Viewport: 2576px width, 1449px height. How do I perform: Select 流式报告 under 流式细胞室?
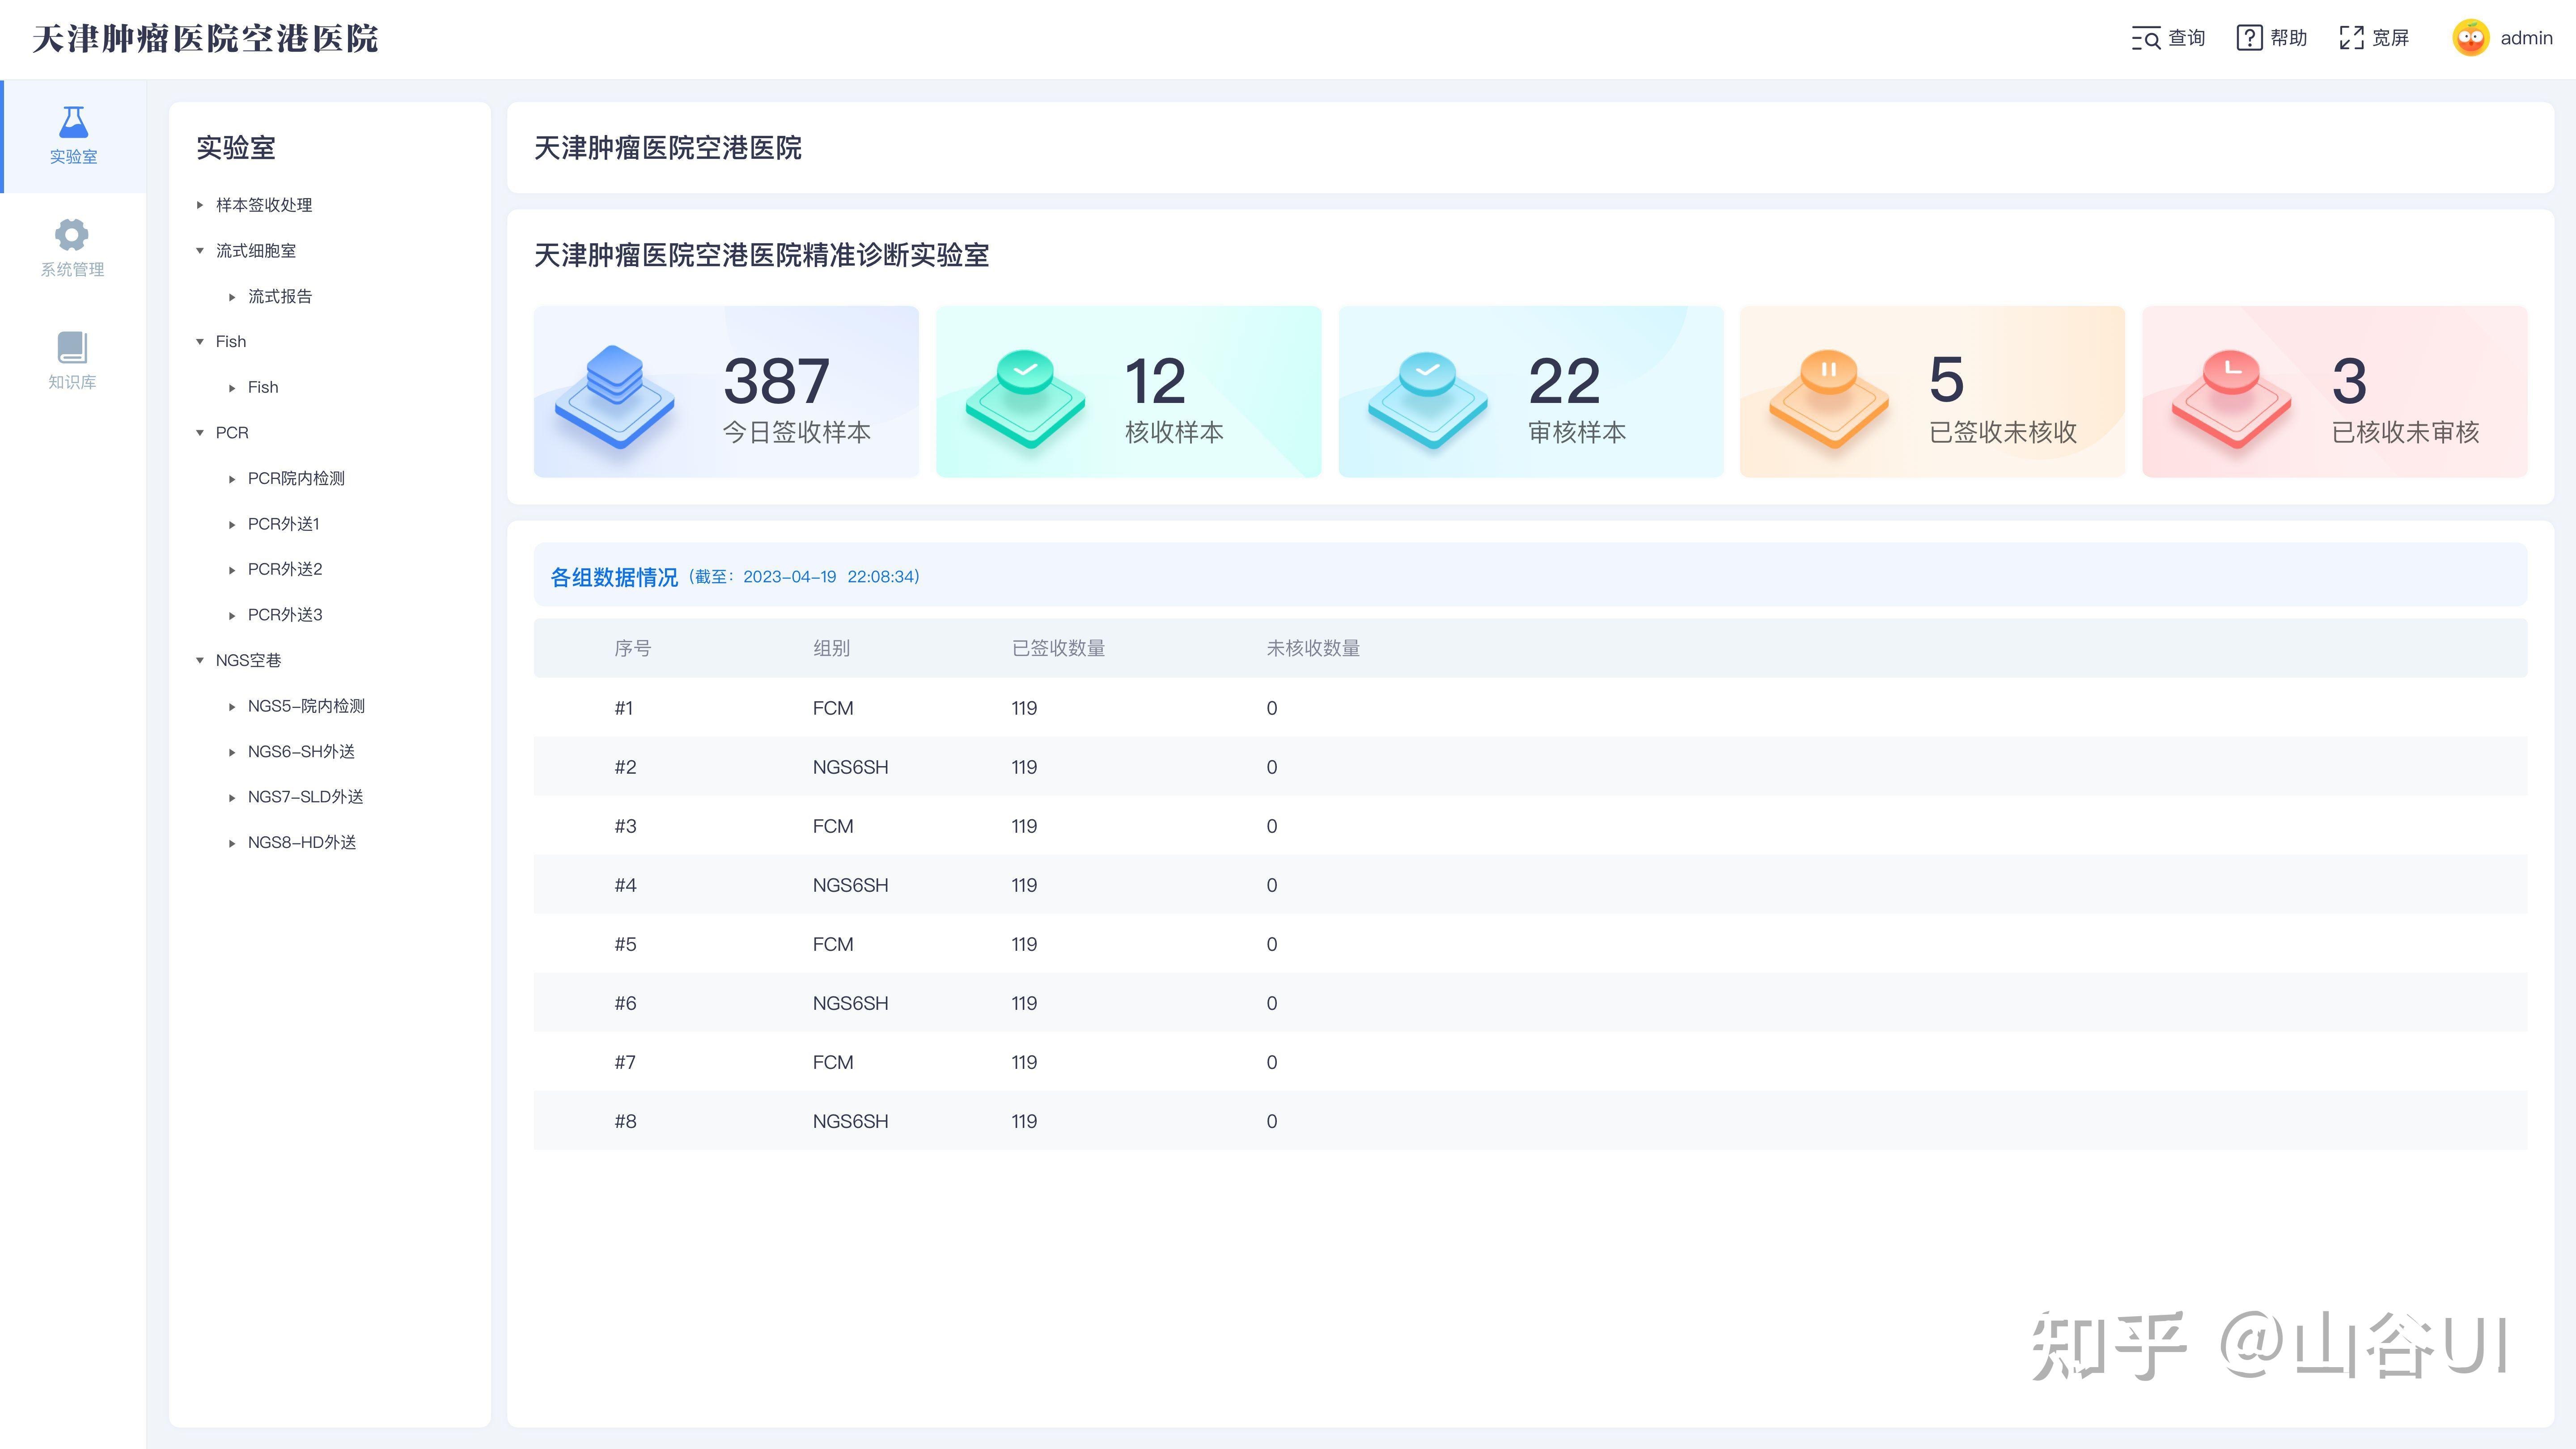(280, 297)
